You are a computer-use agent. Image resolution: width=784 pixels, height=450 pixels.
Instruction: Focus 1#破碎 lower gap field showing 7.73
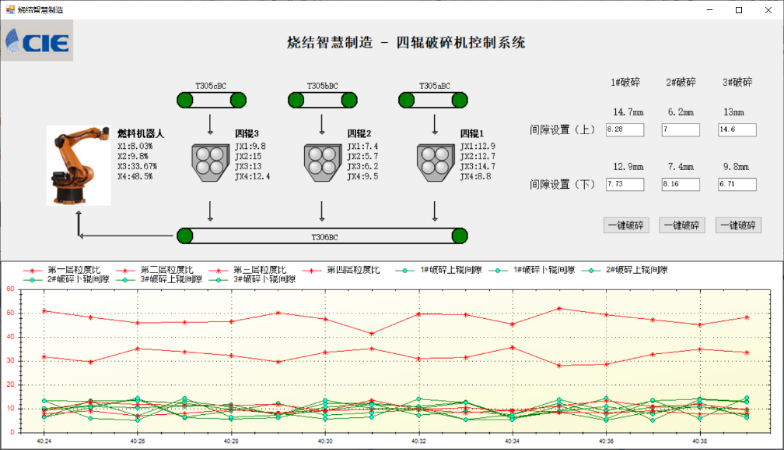tap(625, 185)
